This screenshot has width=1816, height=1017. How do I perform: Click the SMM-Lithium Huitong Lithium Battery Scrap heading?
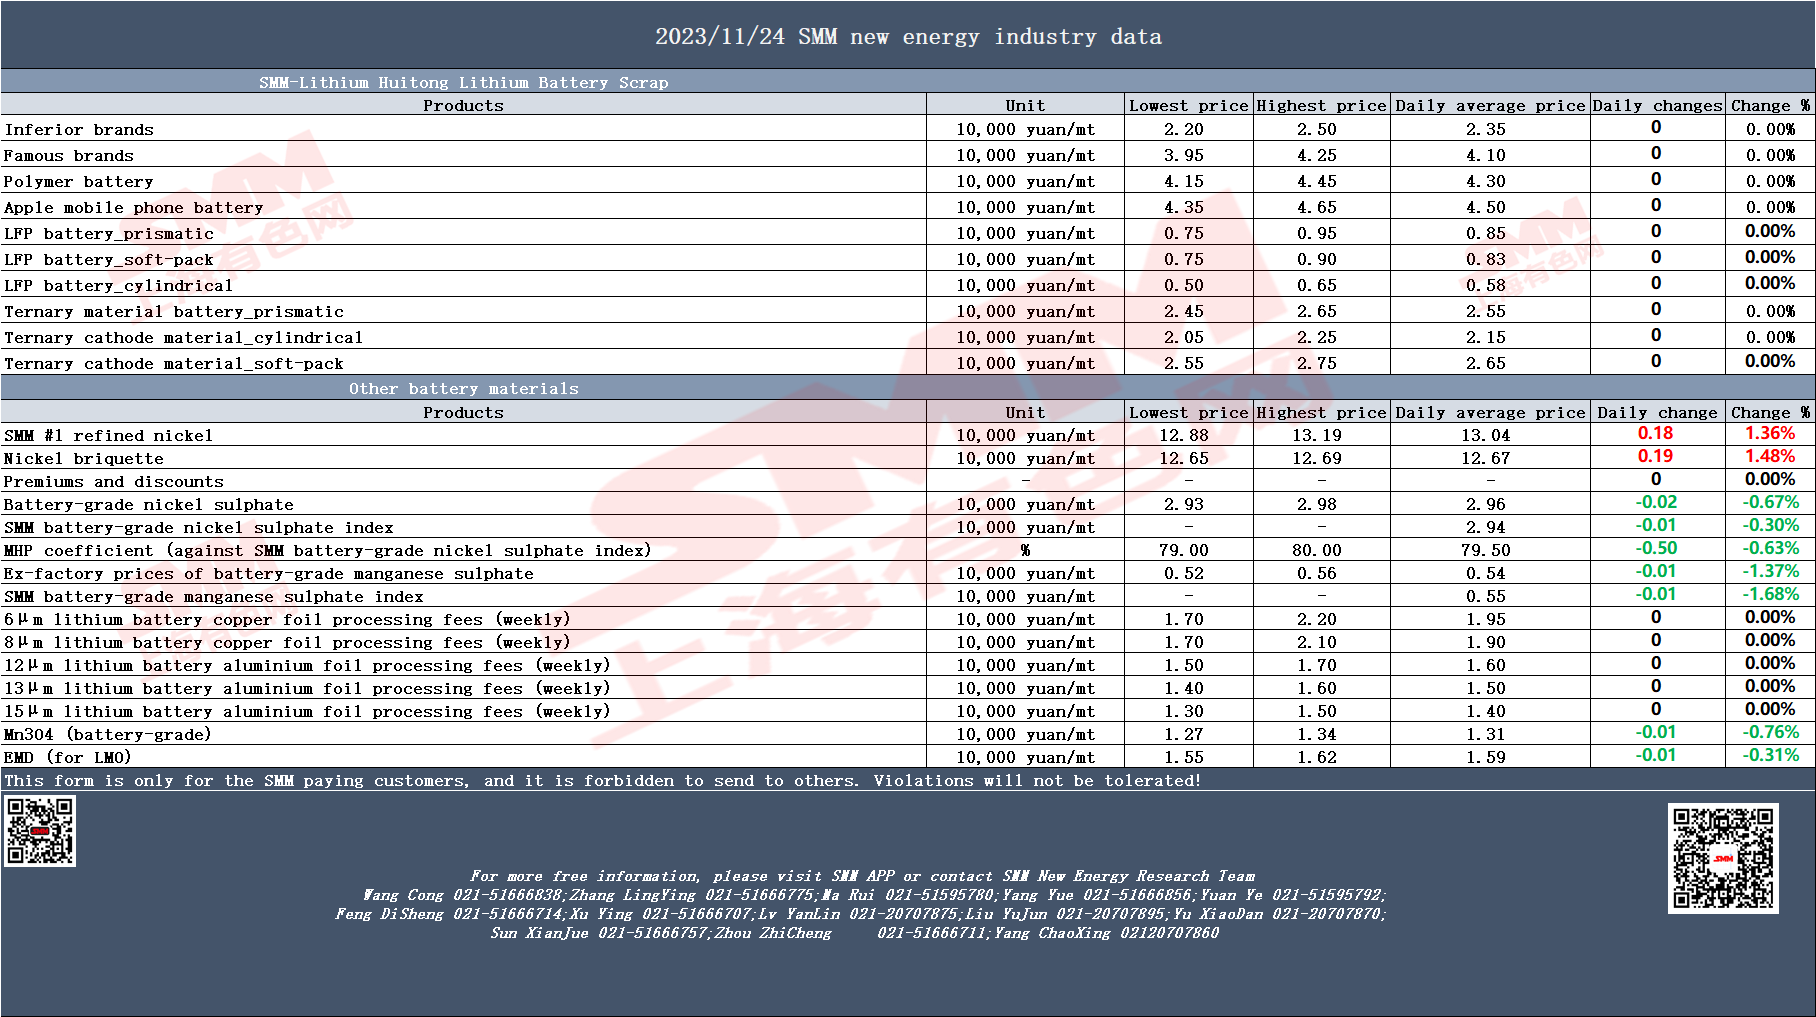[x=463, y=83]
